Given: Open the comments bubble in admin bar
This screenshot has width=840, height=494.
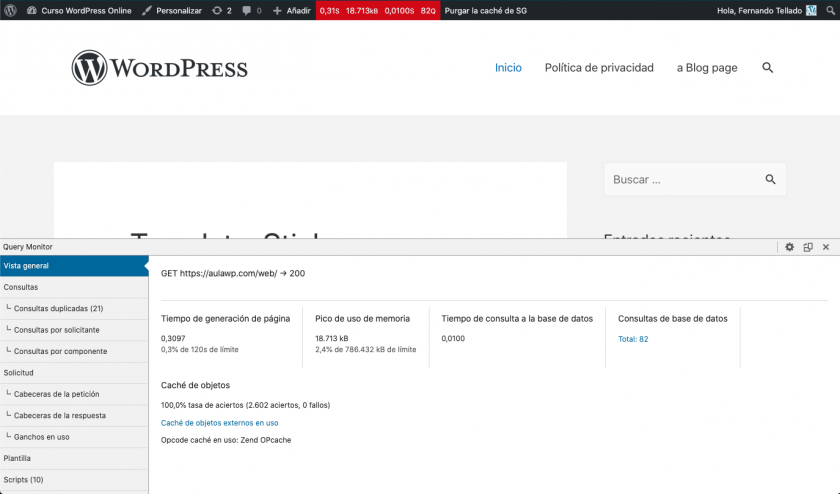Looking at the screenshot, I should tap(252, 10).
